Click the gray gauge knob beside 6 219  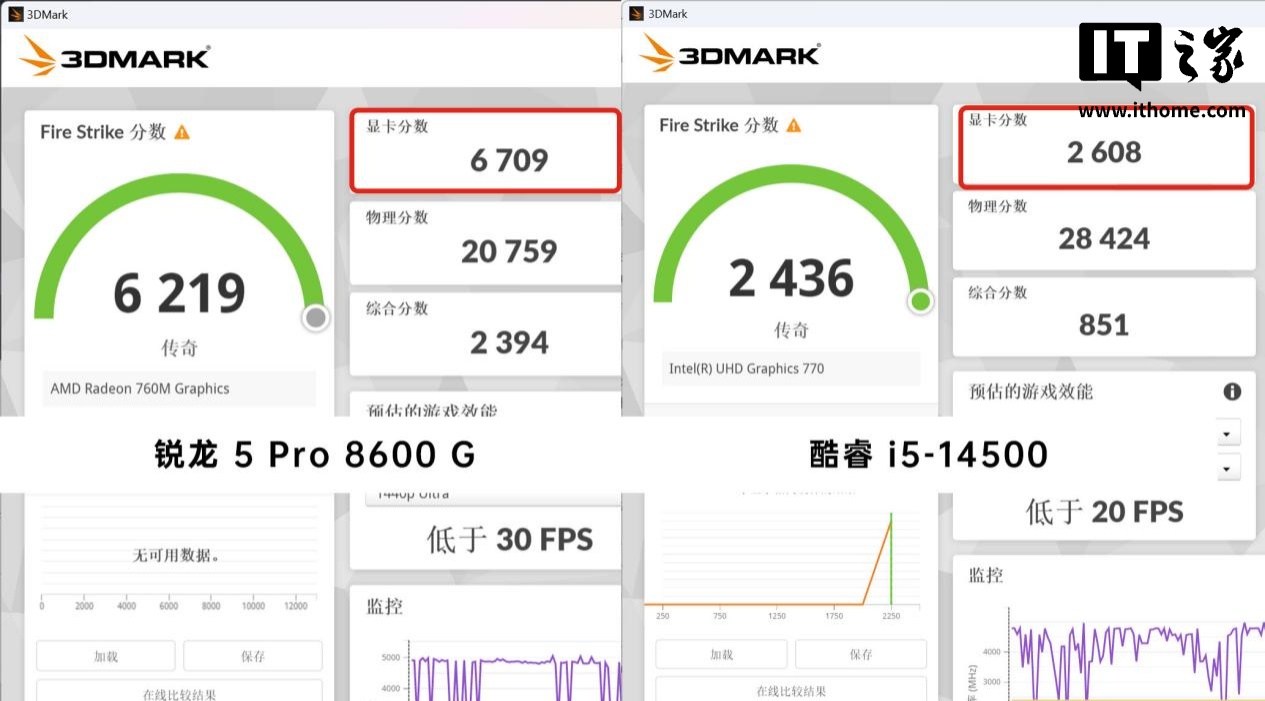[x=316, y=317]
